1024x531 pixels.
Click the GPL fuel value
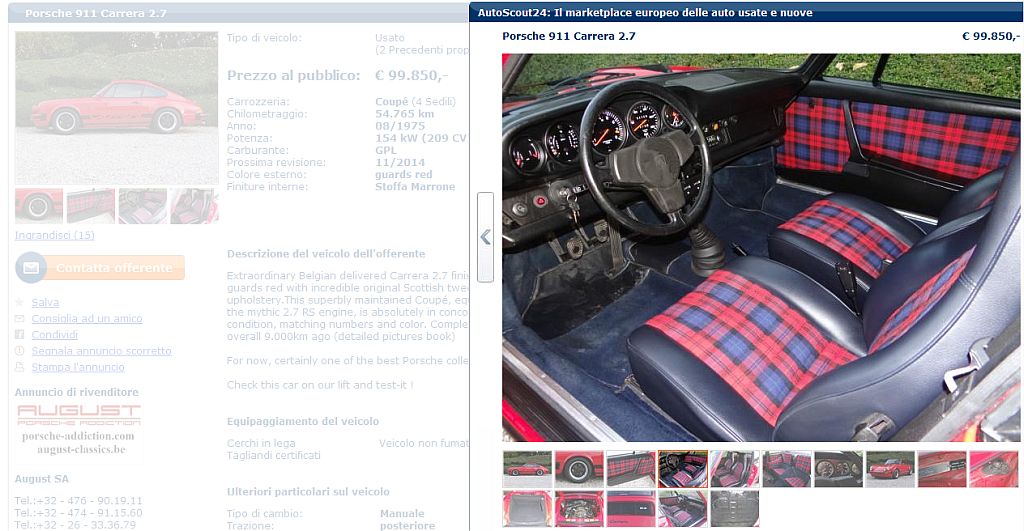pyautogui.click(x=386, y=150)
